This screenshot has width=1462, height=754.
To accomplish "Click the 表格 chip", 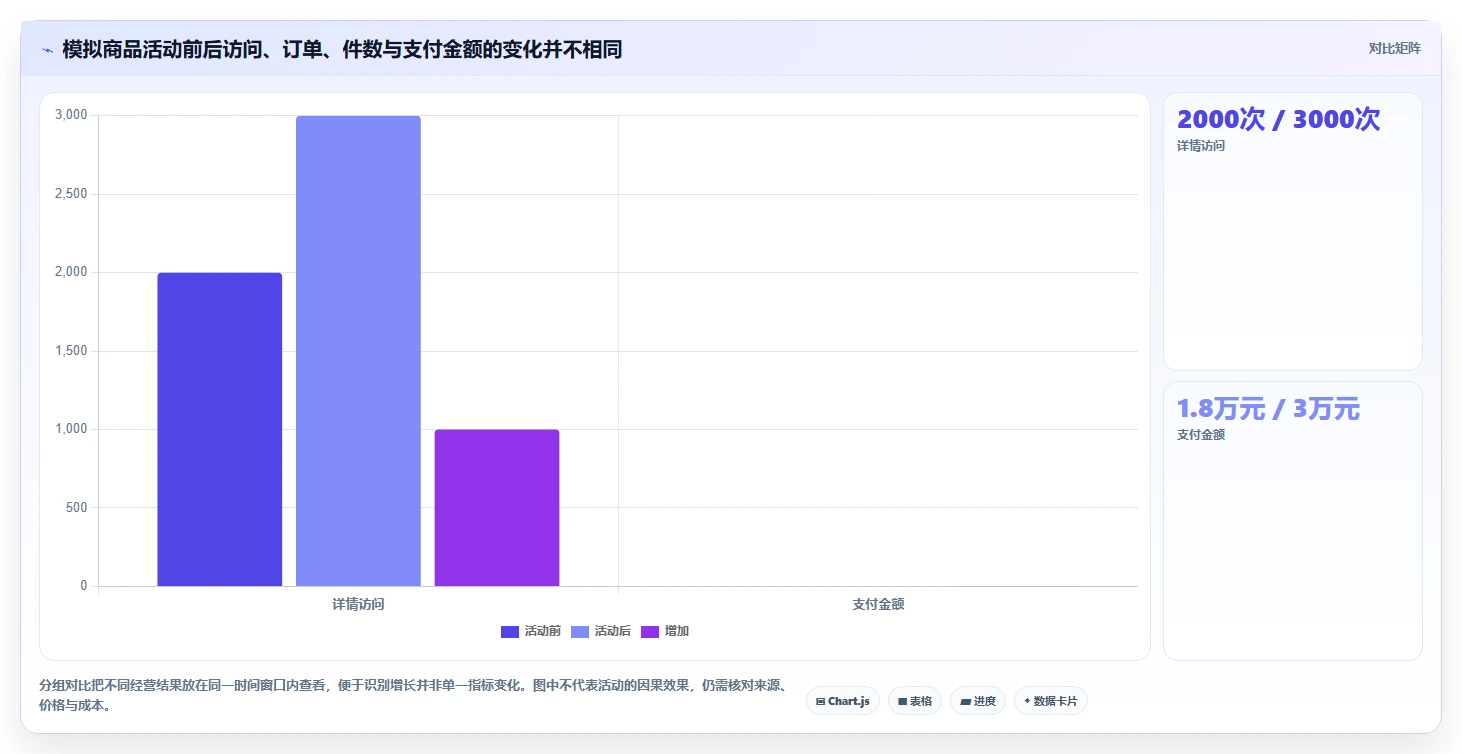I will coord(915,701).
